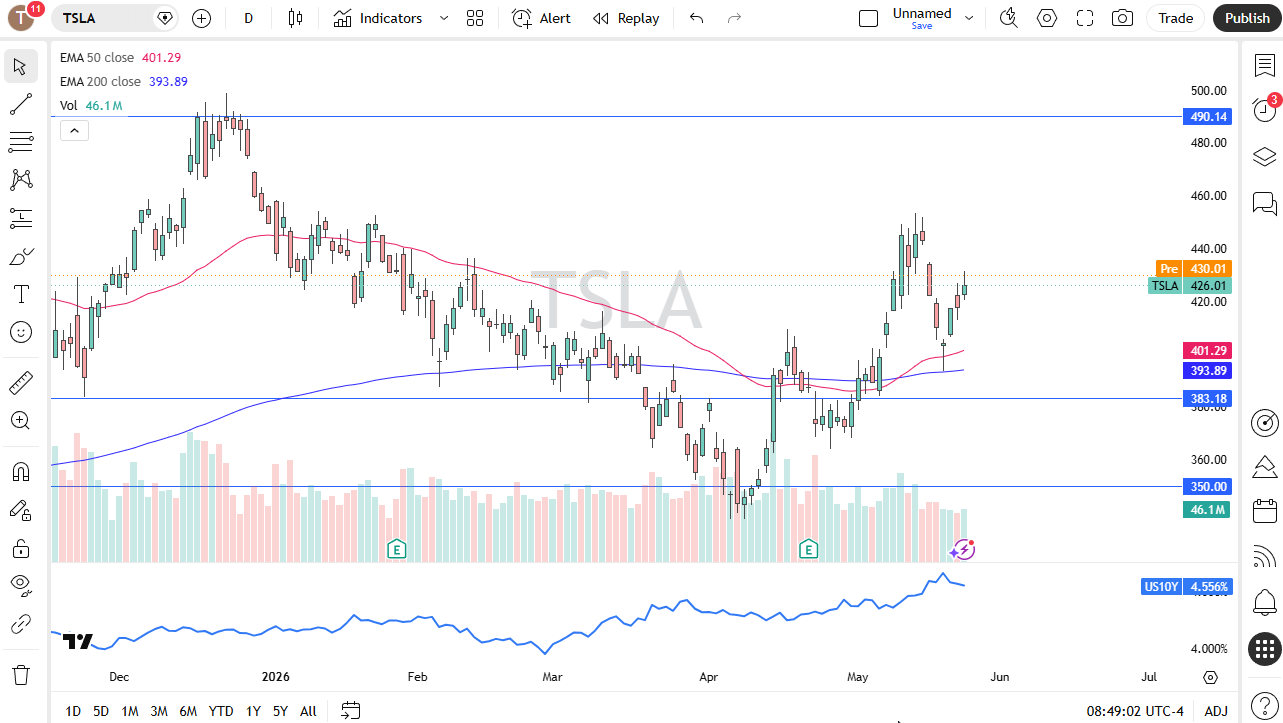
Task: Open the Fibonacci retracement tools
Action: pyautogui.click(x=21, y=142)
